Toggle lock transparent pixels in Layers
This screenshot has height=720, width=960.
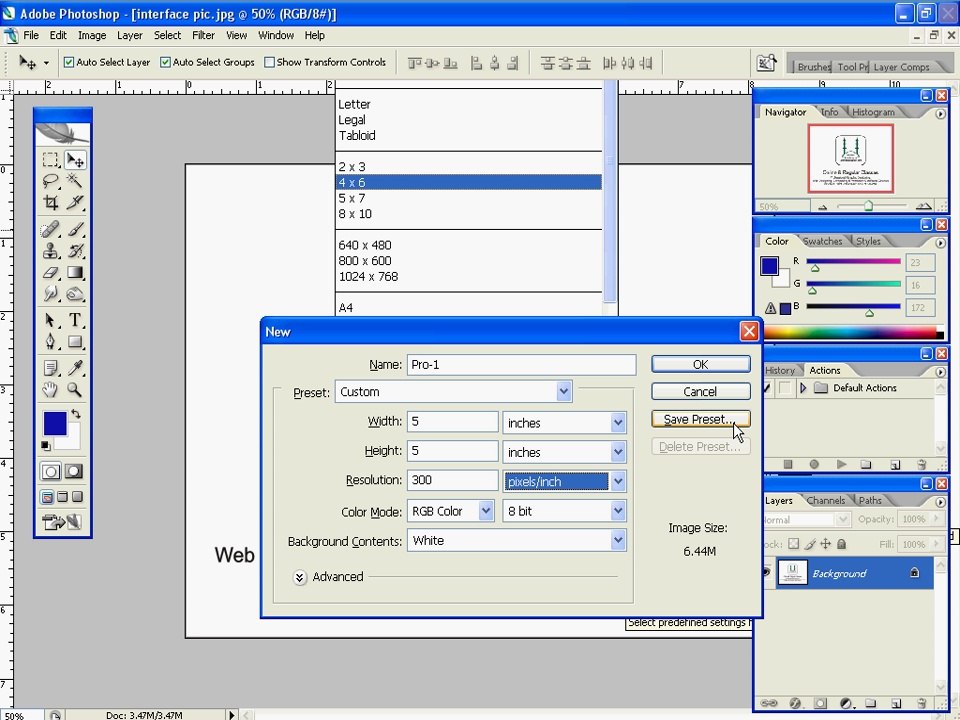click(793, 544)
